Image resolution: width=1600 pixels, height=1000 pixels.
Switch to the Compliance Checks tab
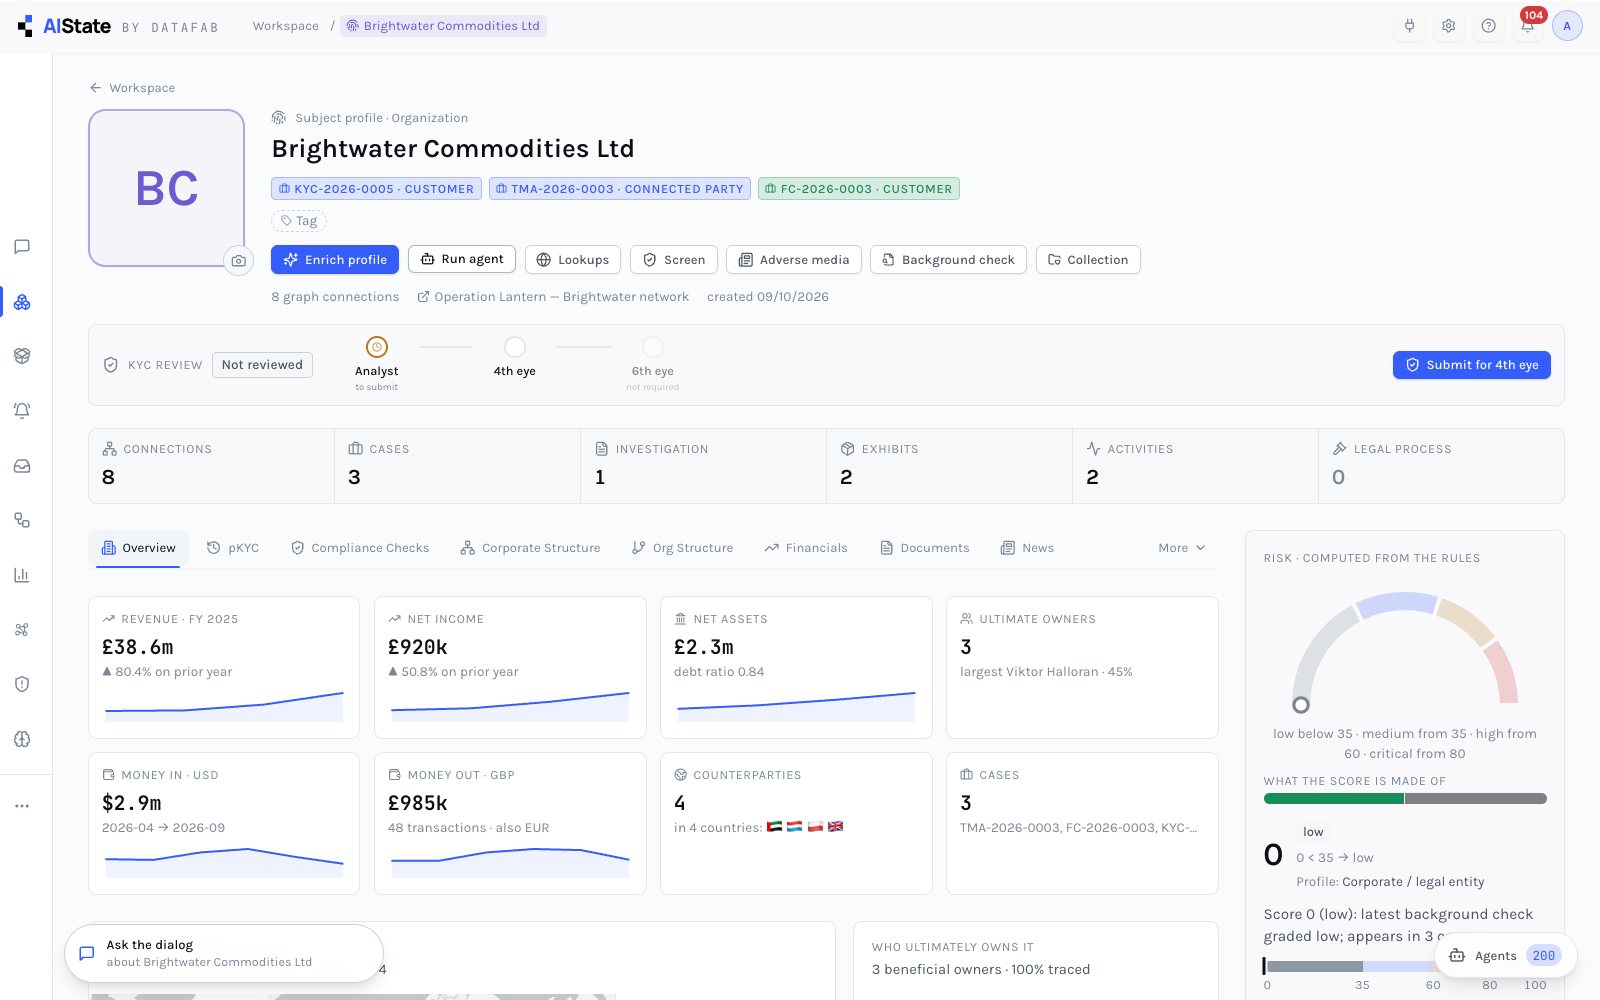pyautogui.click(x=360, y=548)
